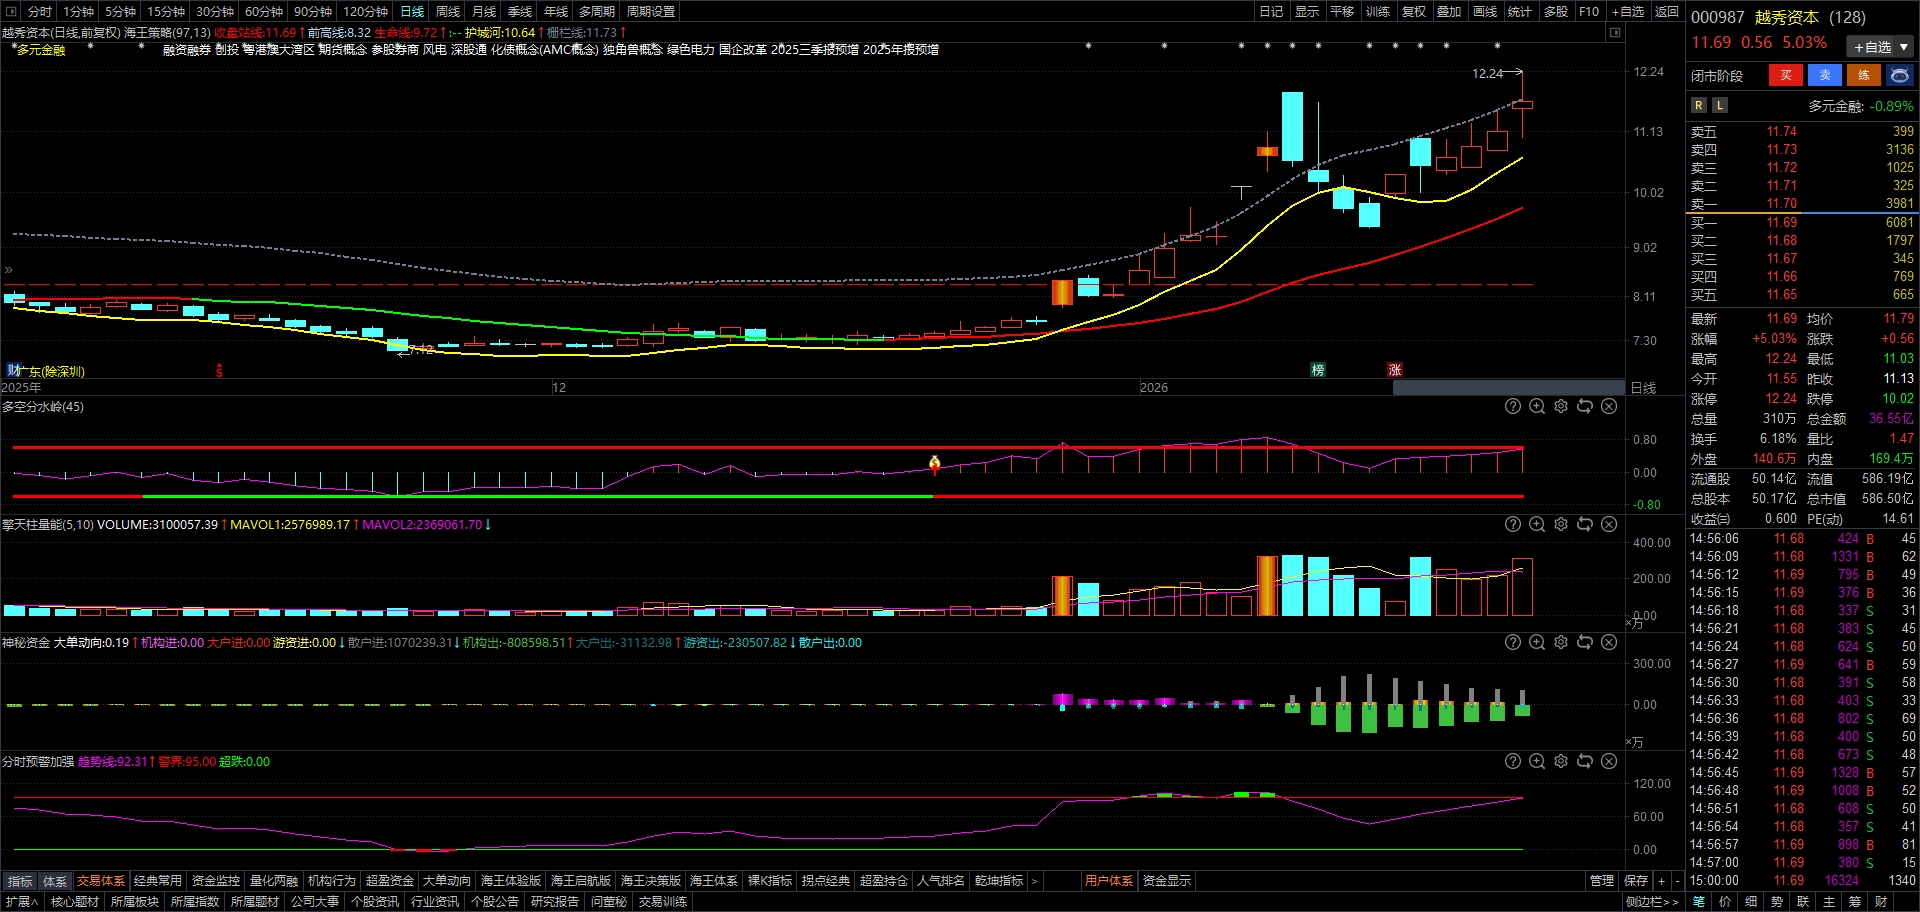Click the R badge under 闭市阶段
Screen dimensions: 1920x912
(x=1698, y=105)
